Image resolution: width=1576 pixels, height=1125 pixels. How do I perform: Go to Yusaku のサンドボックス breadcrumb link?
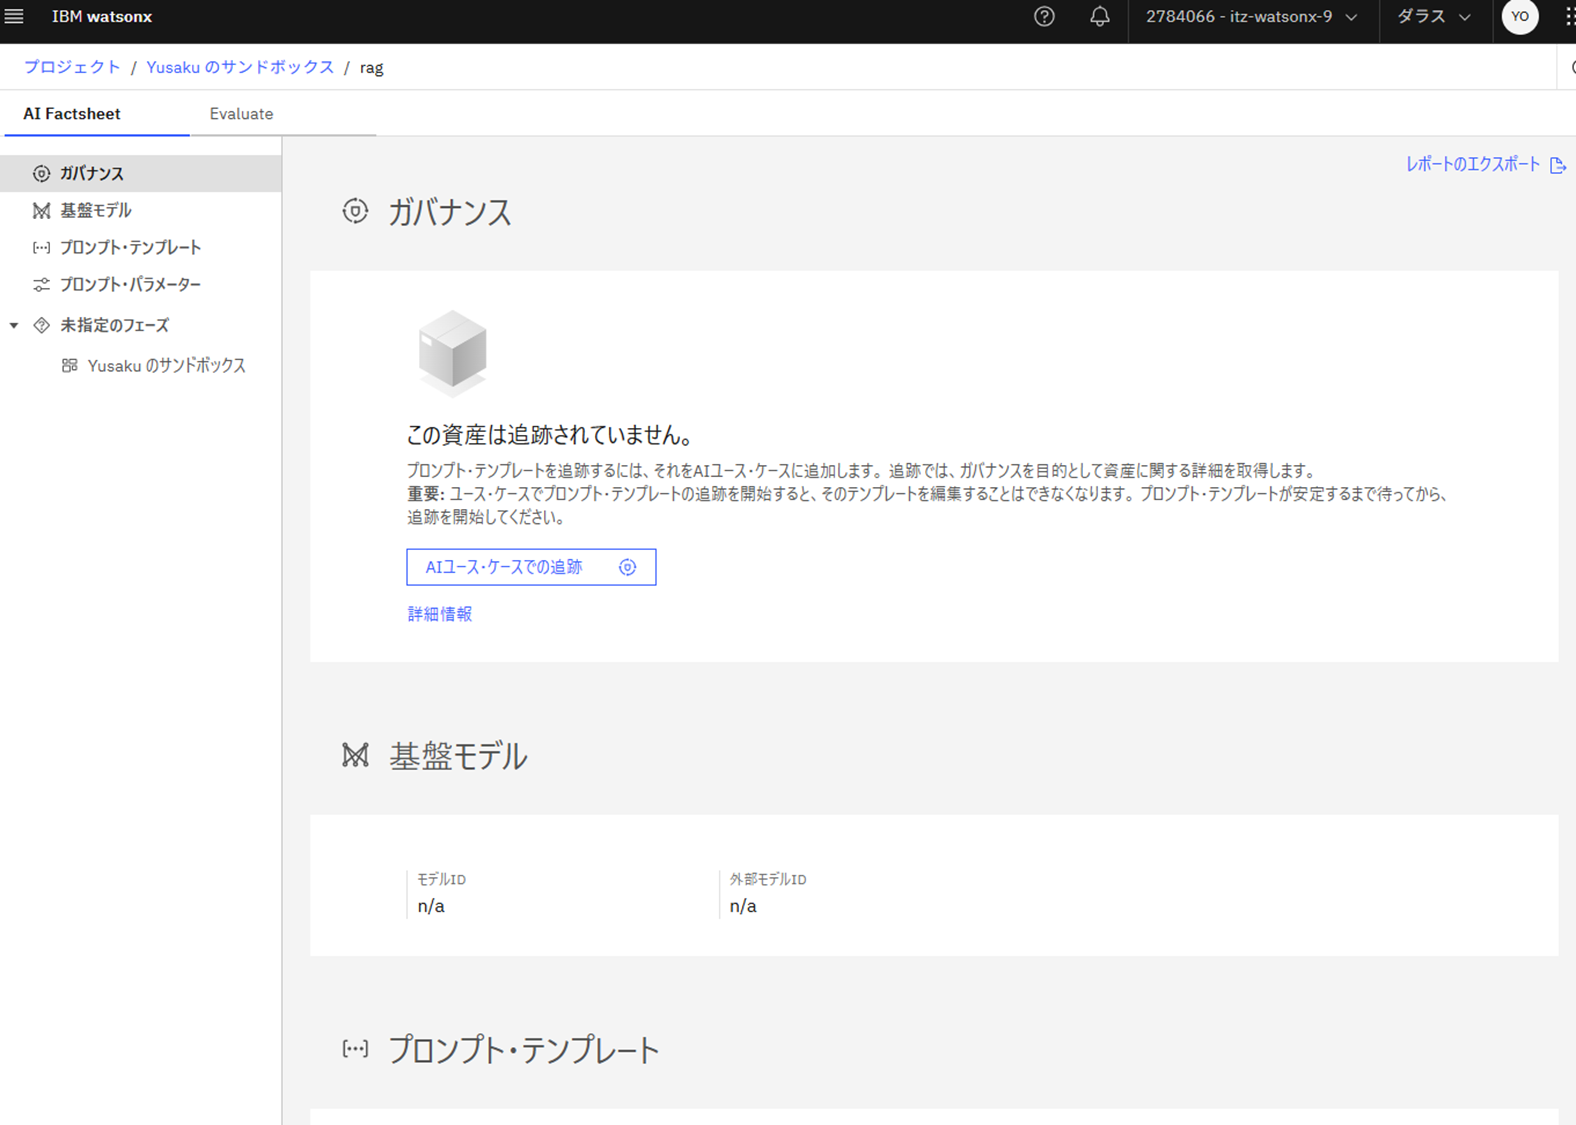point(240,67)
